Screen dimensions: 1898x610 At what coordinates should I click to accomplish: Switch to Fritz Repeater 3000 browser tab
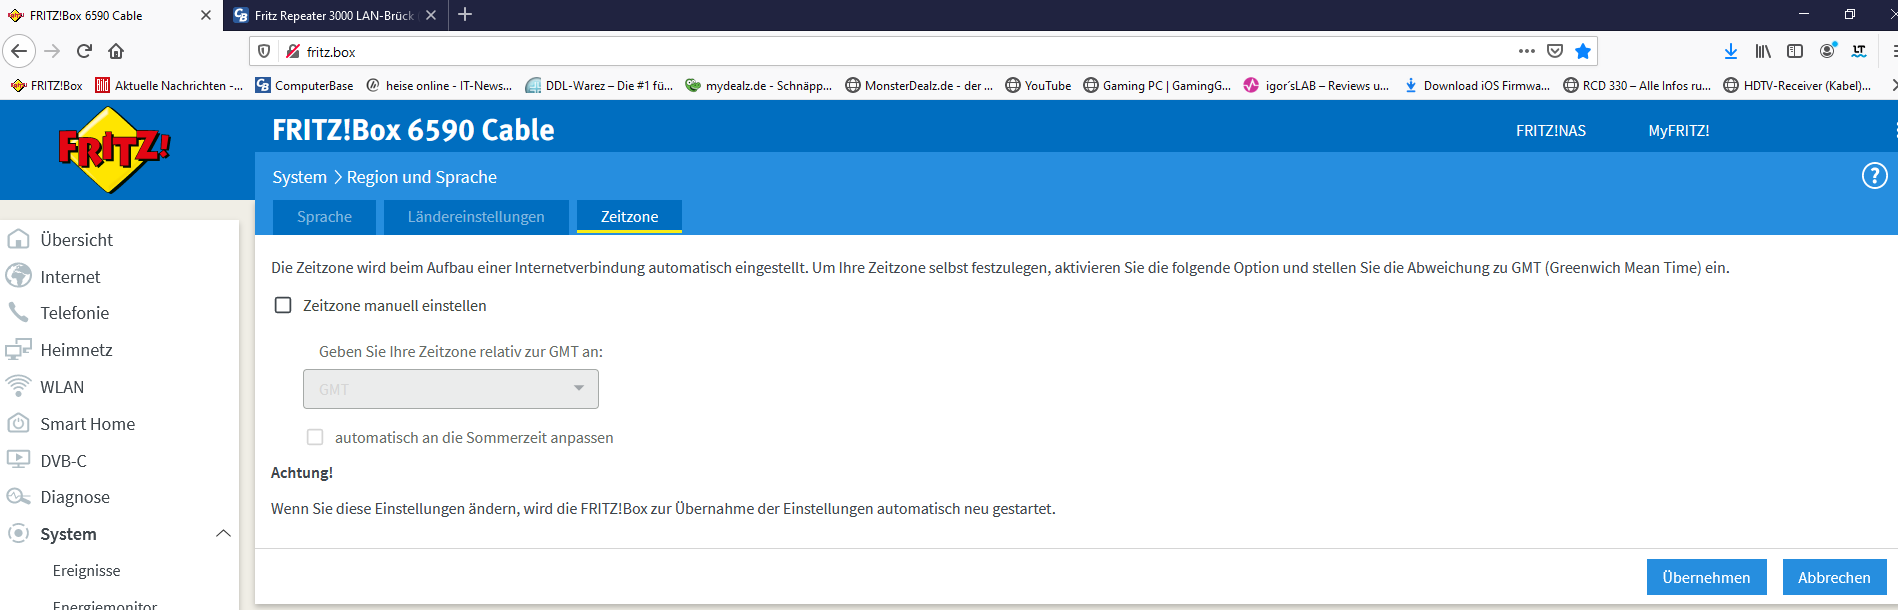tap(335, 15)
